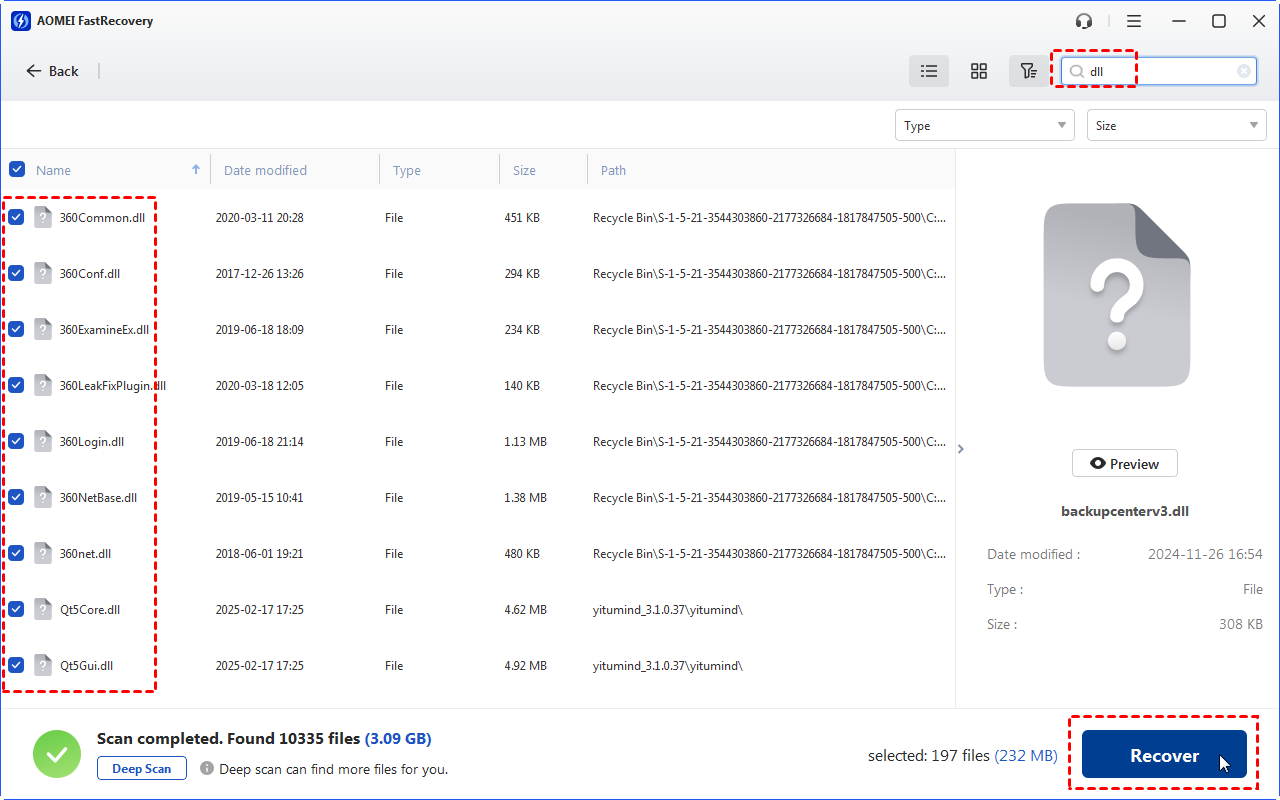Screen dimensions: 1280x800
Task: Click the file icon for 360Login.dll
Action: [43, 441]
